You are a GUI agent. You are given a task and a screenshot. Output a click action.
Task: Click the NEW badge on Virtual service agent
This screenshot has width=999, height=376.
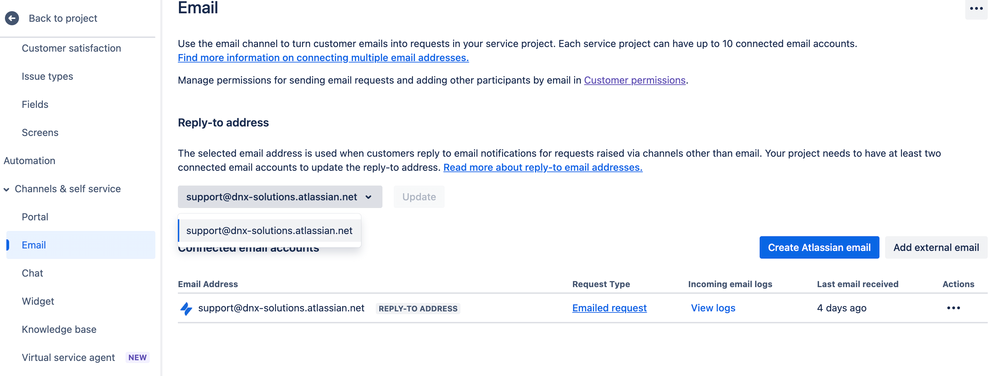click(x=138, y=358)
